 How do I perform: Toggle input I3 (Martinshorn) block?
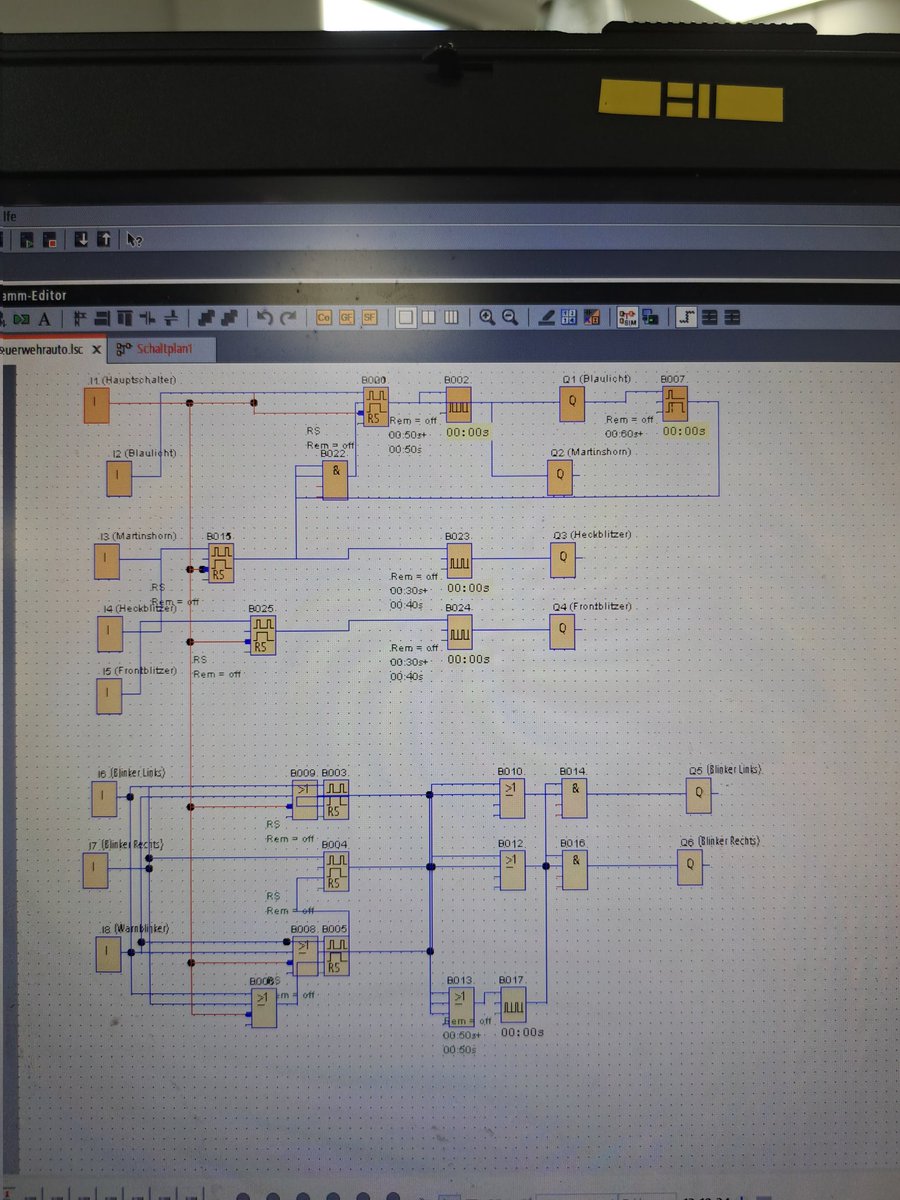pos(107,561)
